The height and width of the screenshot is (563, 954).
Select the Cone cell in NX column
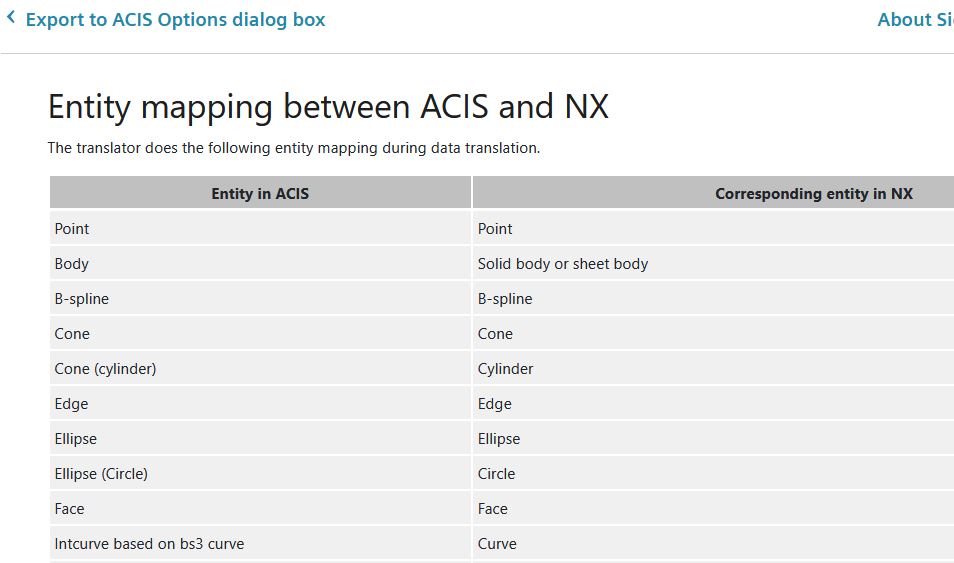point(713,334)
